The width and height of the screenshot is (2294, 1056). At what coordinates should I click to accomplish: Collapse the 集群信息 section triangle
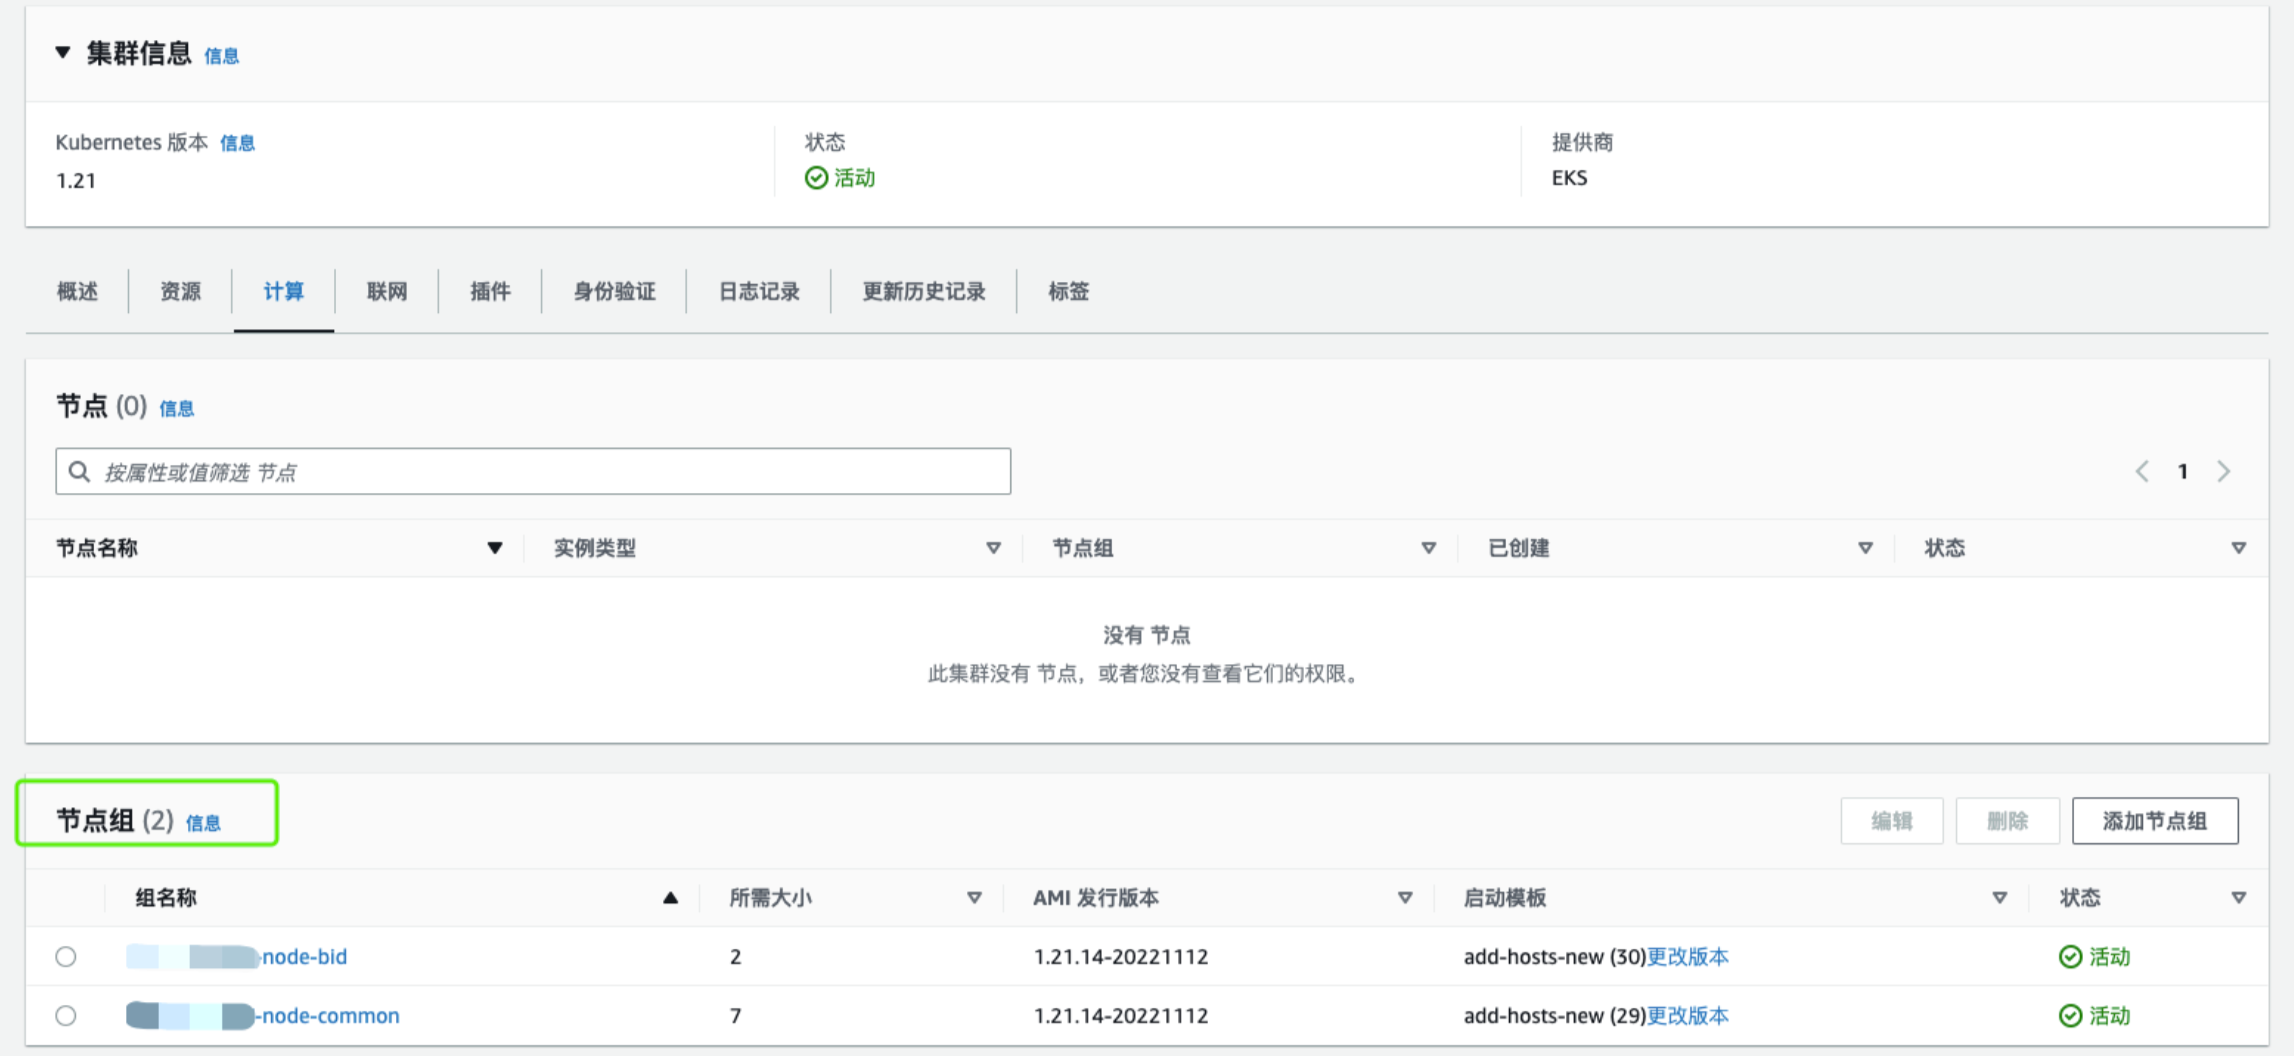point(63,52)
